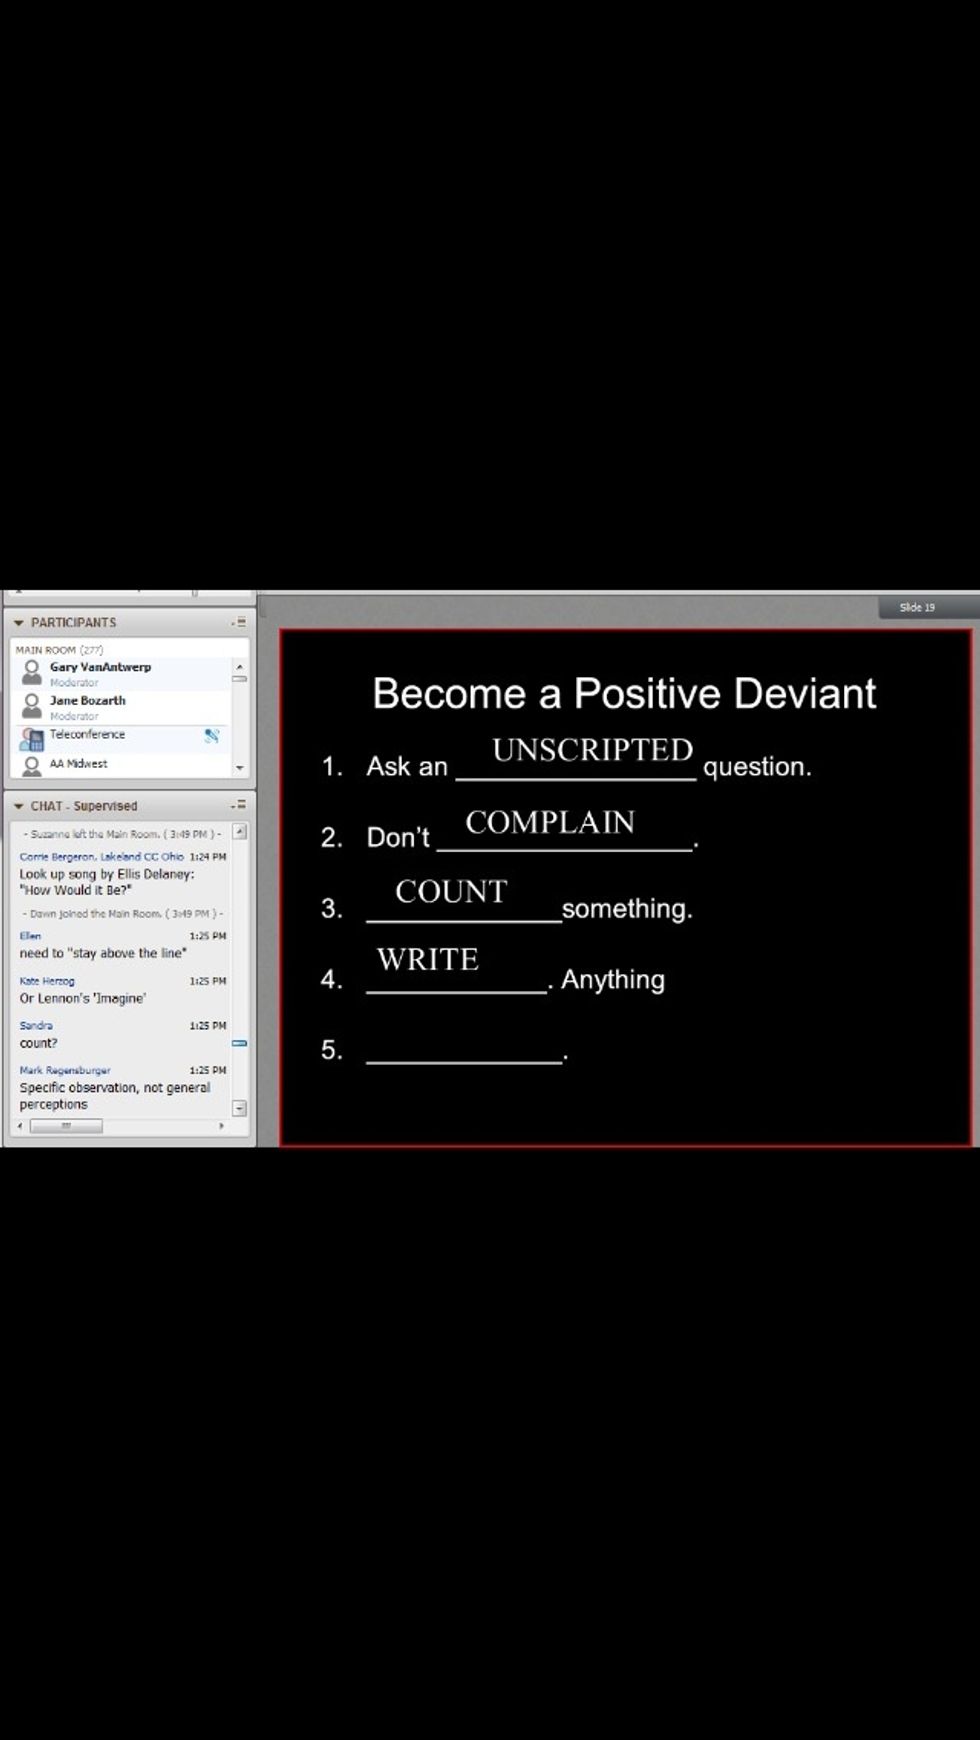Open the Chat panel options menu
This screenshot has width=980, height=1740.
click(239, 805)
